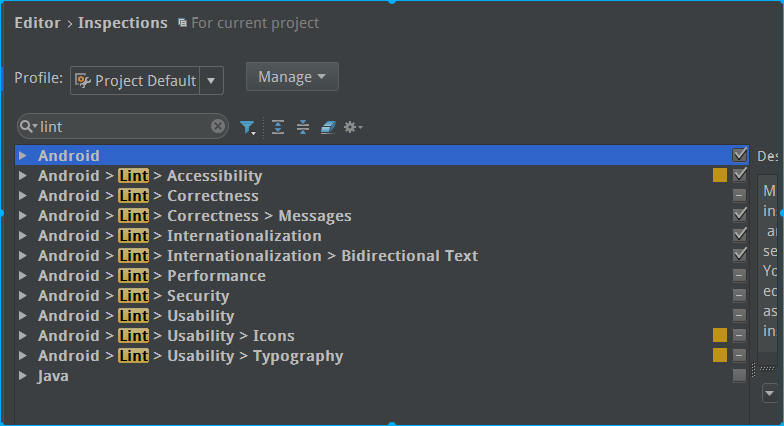Clear the lint search text
784x426 pixels.
pos(218,127)
